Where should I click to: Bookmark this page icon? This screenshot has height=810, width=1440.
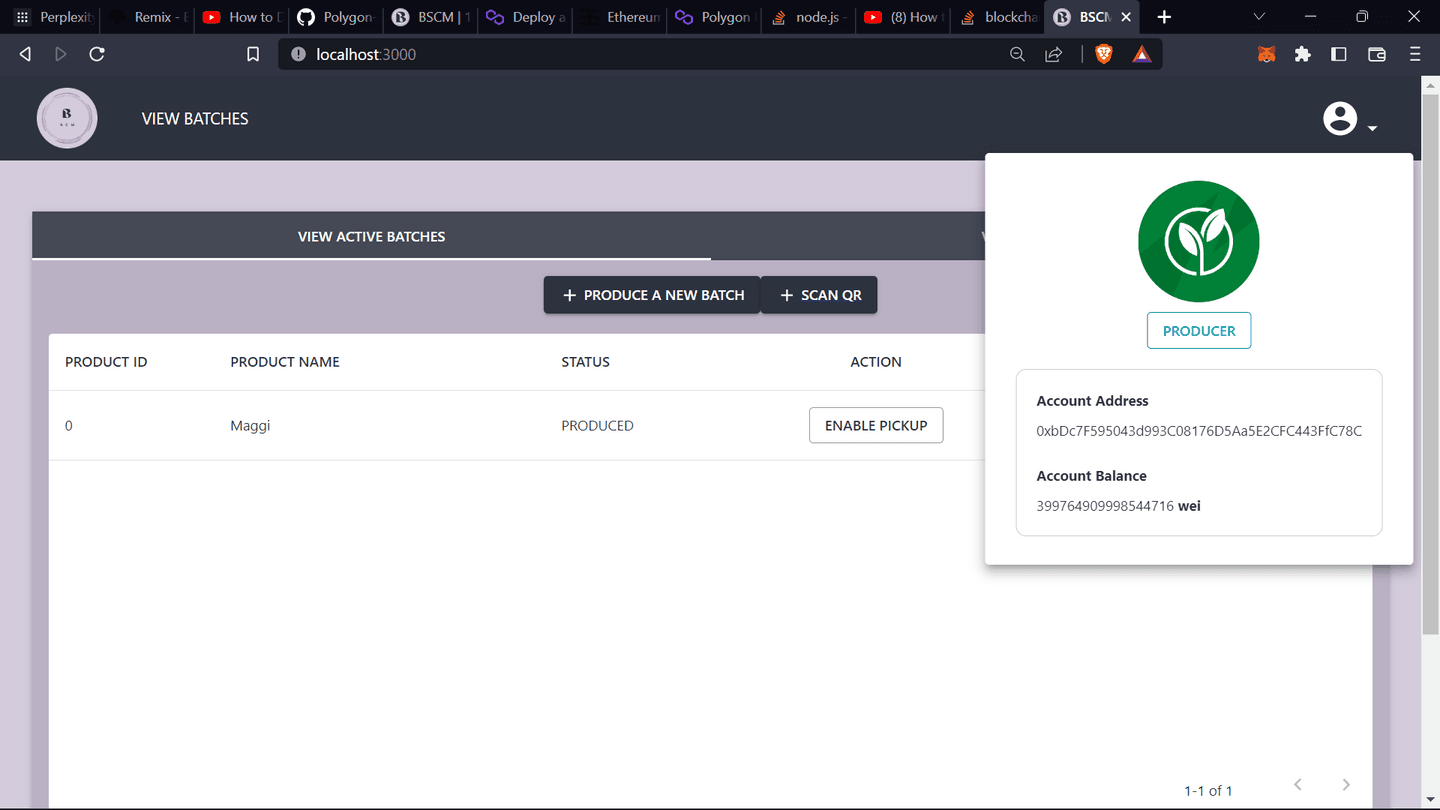(253, 54)
